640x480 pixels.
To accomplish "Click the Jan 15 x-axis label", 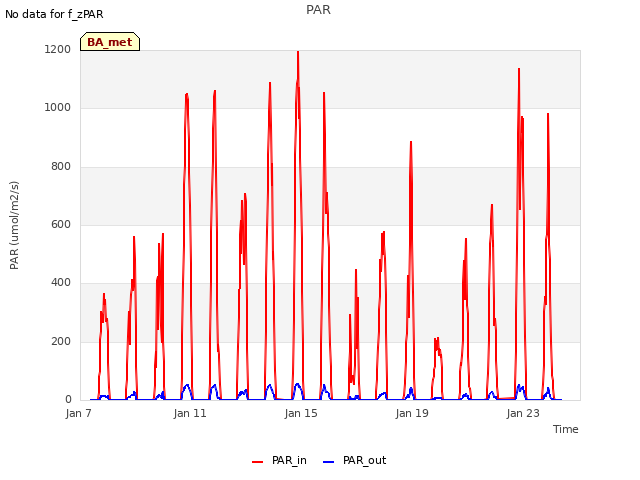I will point(301,413).
